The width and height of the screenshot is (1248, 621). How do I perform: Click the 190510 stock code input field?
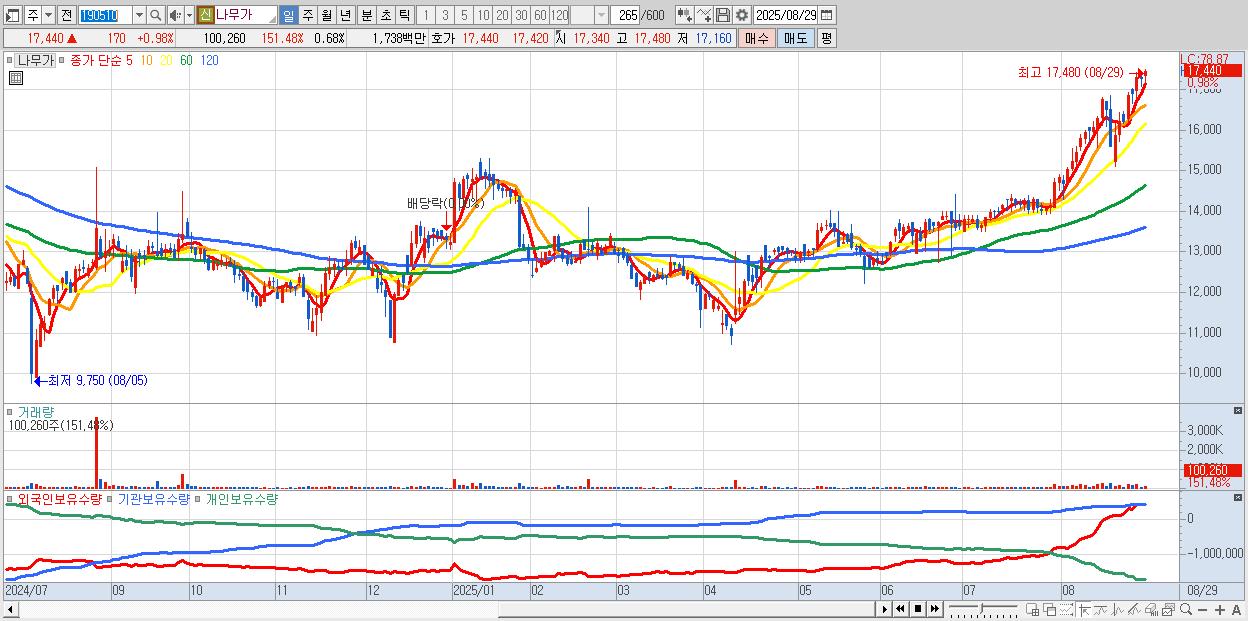click(105, 15)
